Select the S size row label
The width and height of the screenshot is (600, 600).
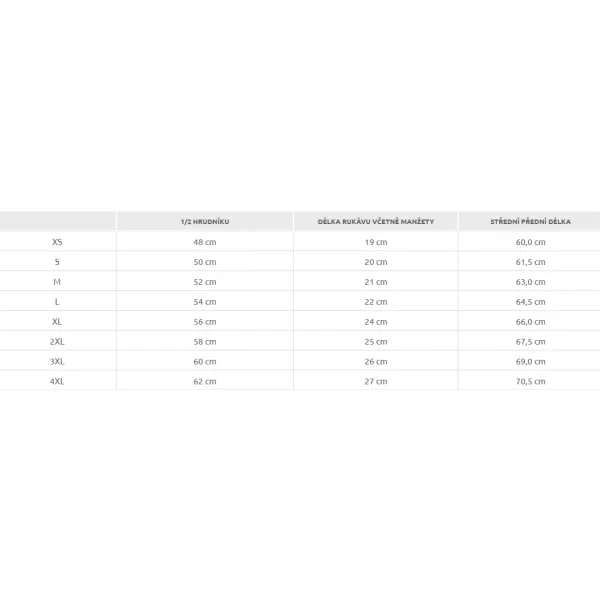point(57,262)
